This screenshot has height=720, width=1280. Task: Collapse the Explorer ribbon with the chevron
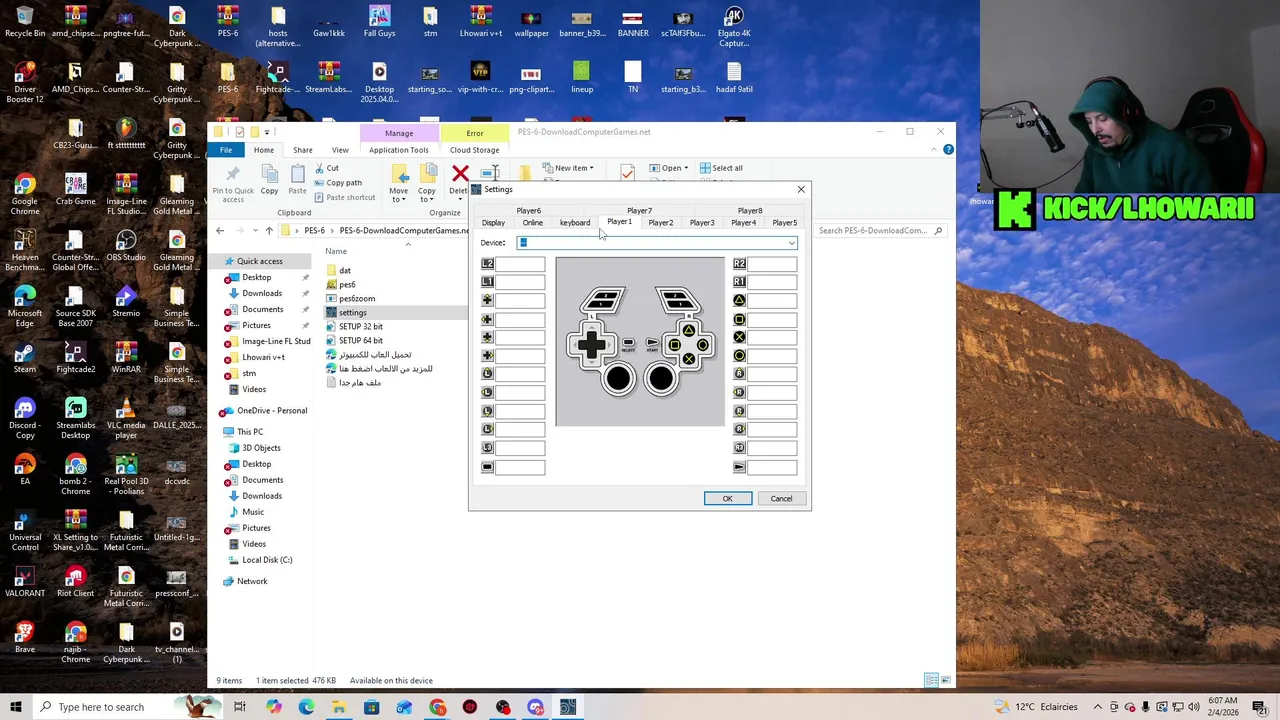coord(934,150)
